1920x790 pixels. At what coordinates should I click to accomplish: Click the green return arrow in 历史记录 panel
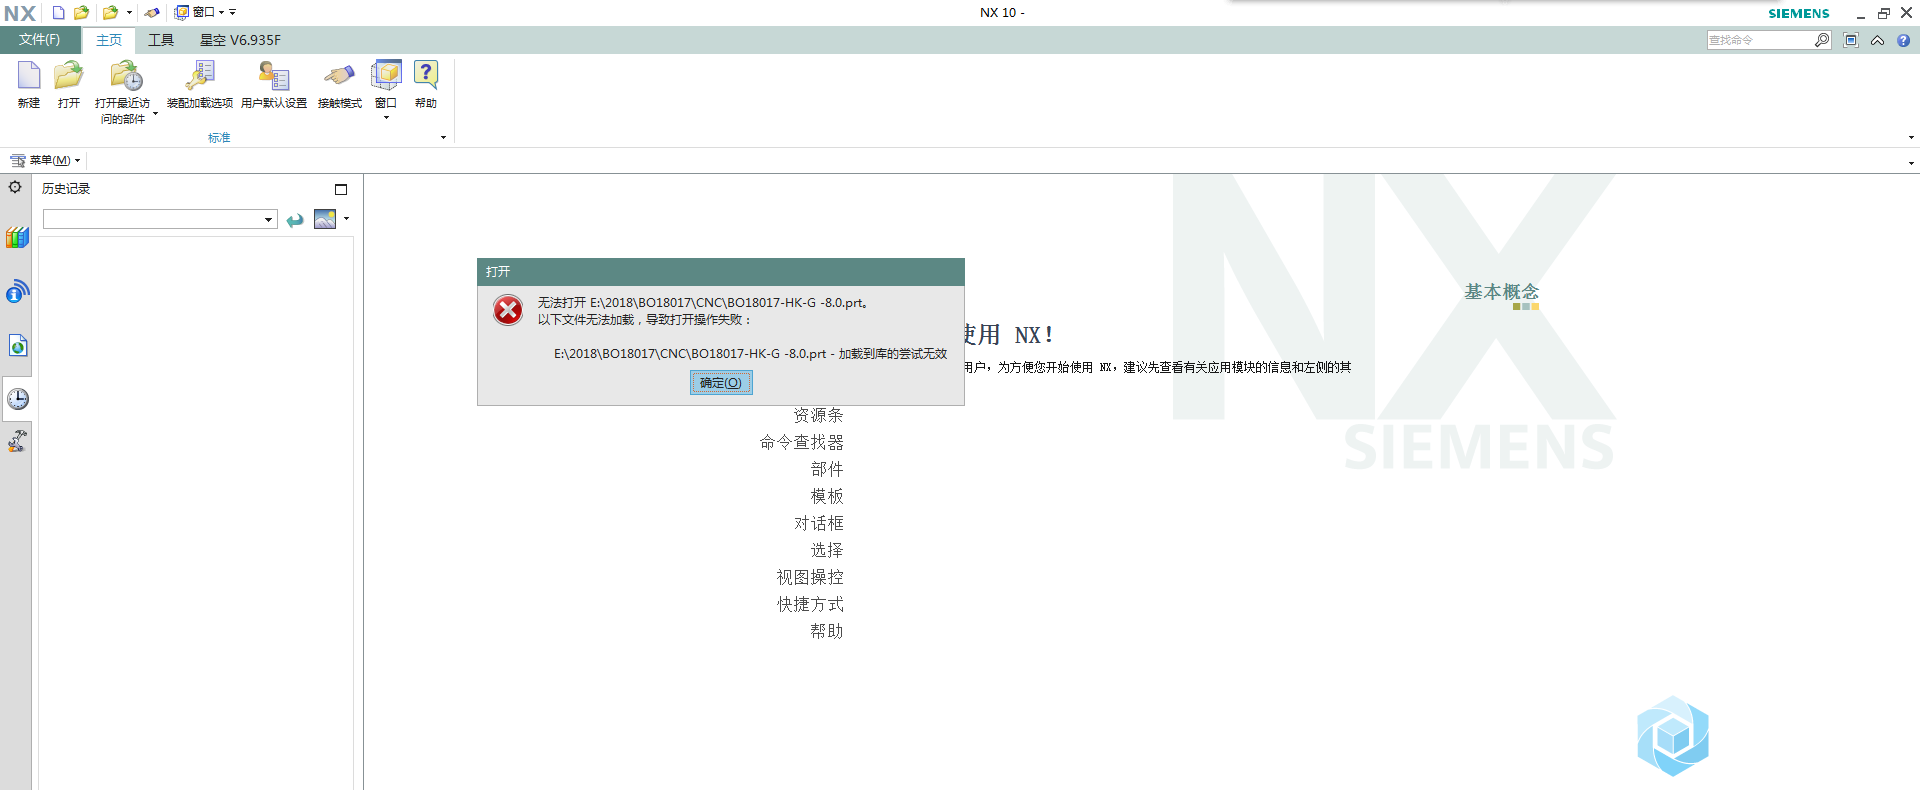(295, 220)
